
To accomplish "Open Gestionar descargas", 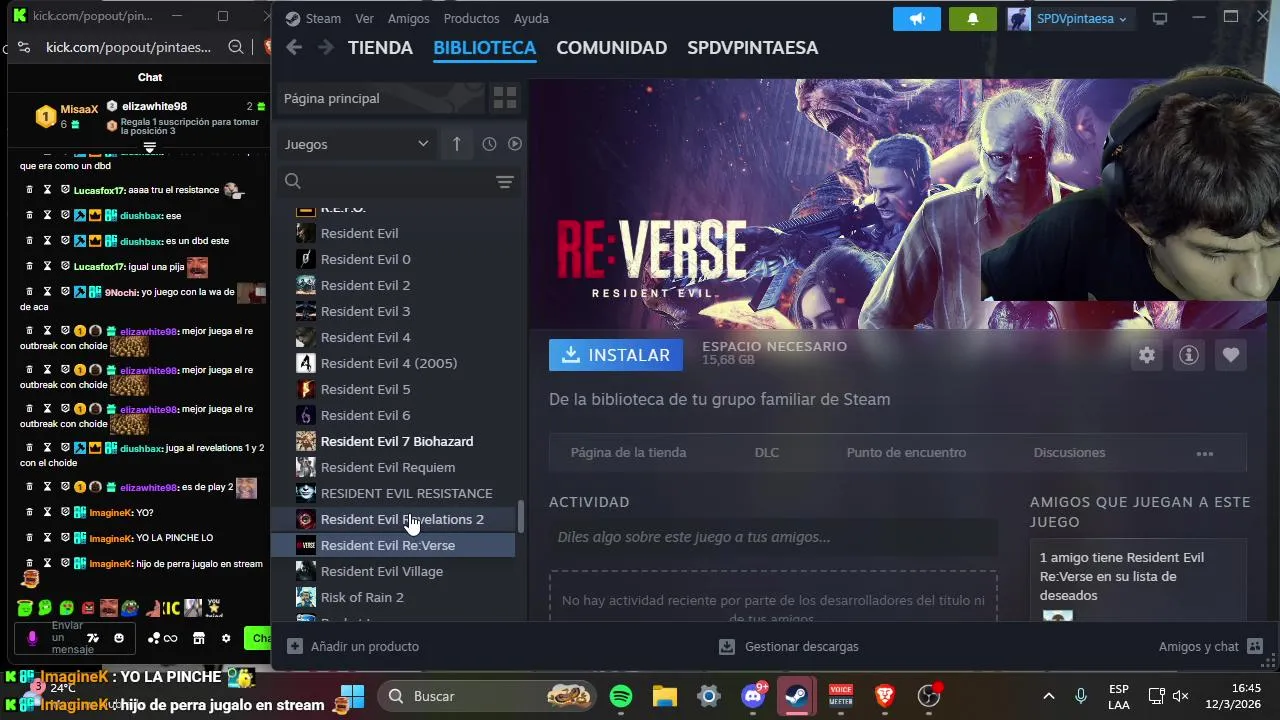I will (789, 646).
